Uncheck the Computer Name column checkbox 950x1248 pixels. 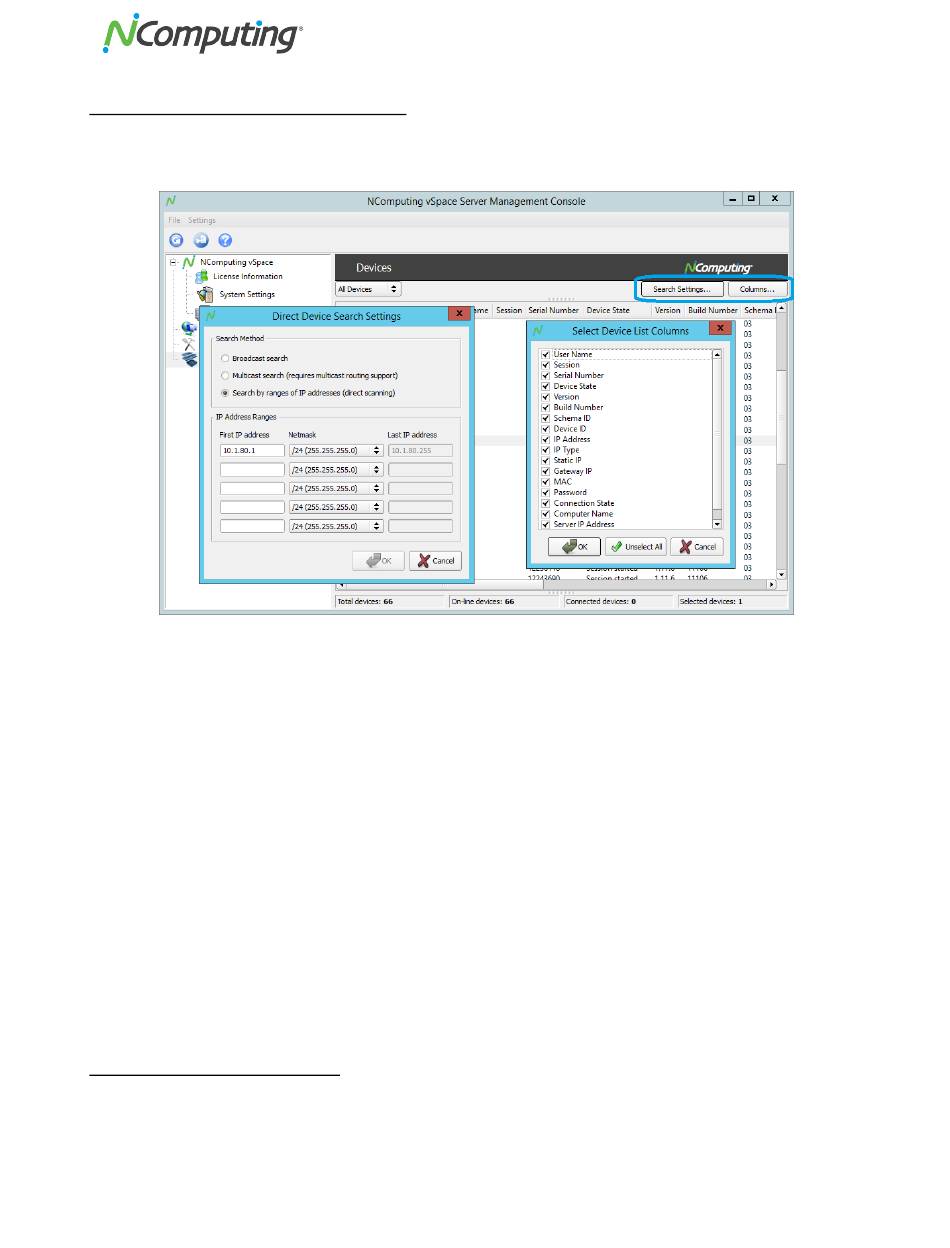545,514
